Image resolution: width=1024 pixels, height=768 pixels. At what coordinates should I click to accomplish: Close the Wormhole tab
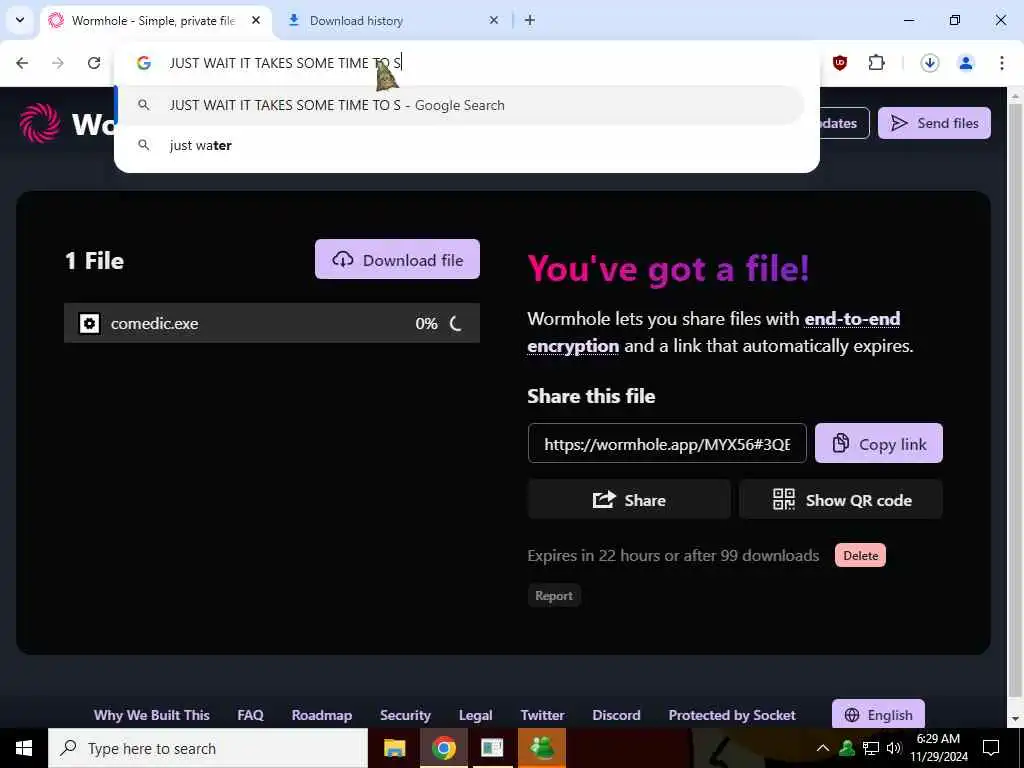[x=256, y=20]
